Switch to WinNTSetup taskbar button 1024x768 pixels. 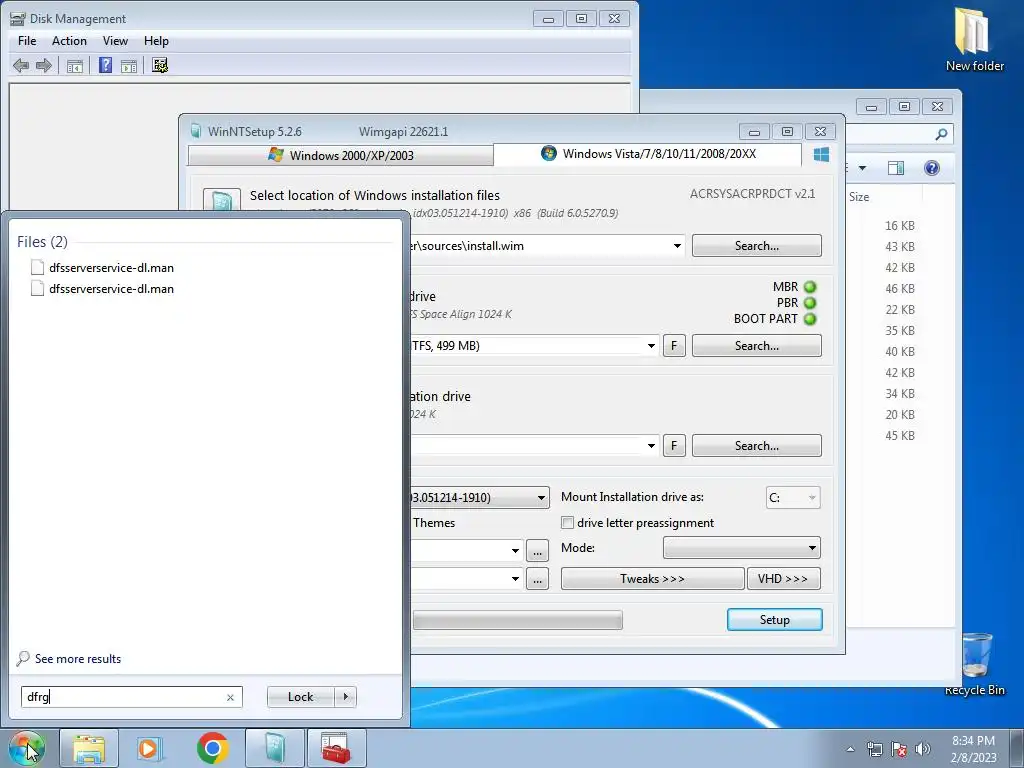[x=275, y=748]
